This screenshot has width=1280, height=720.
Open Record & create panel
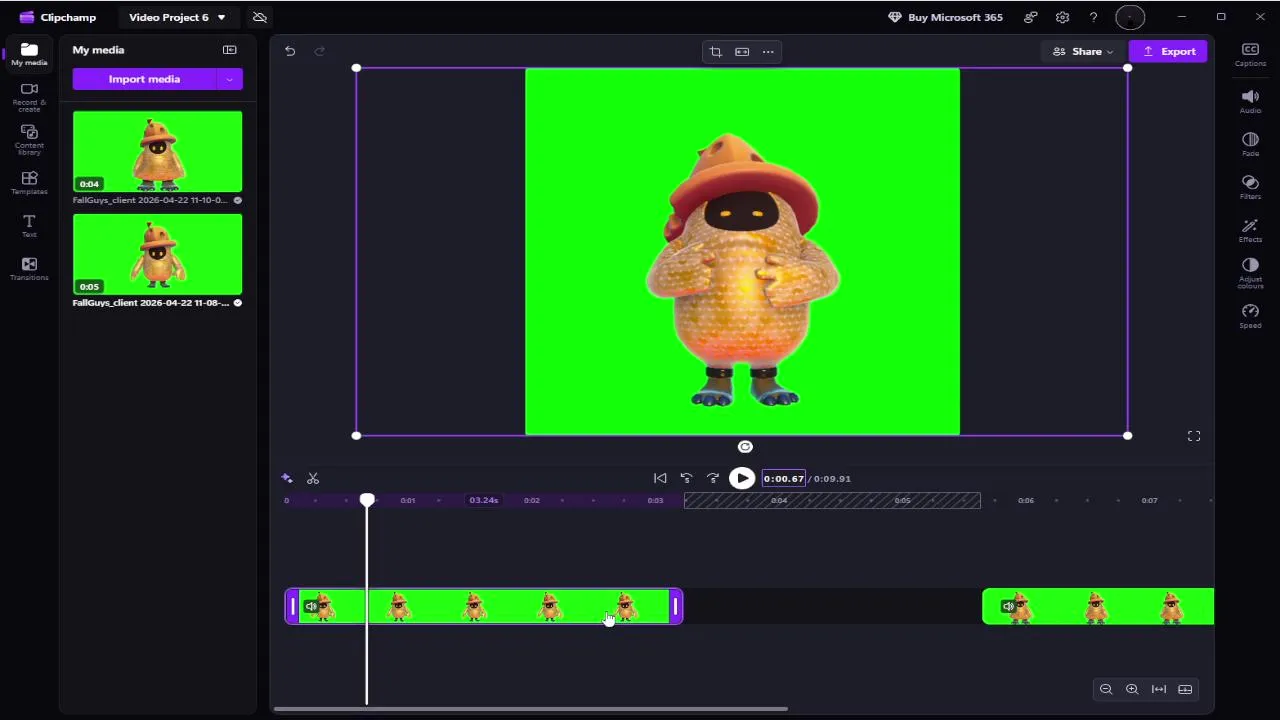[29, 97]
